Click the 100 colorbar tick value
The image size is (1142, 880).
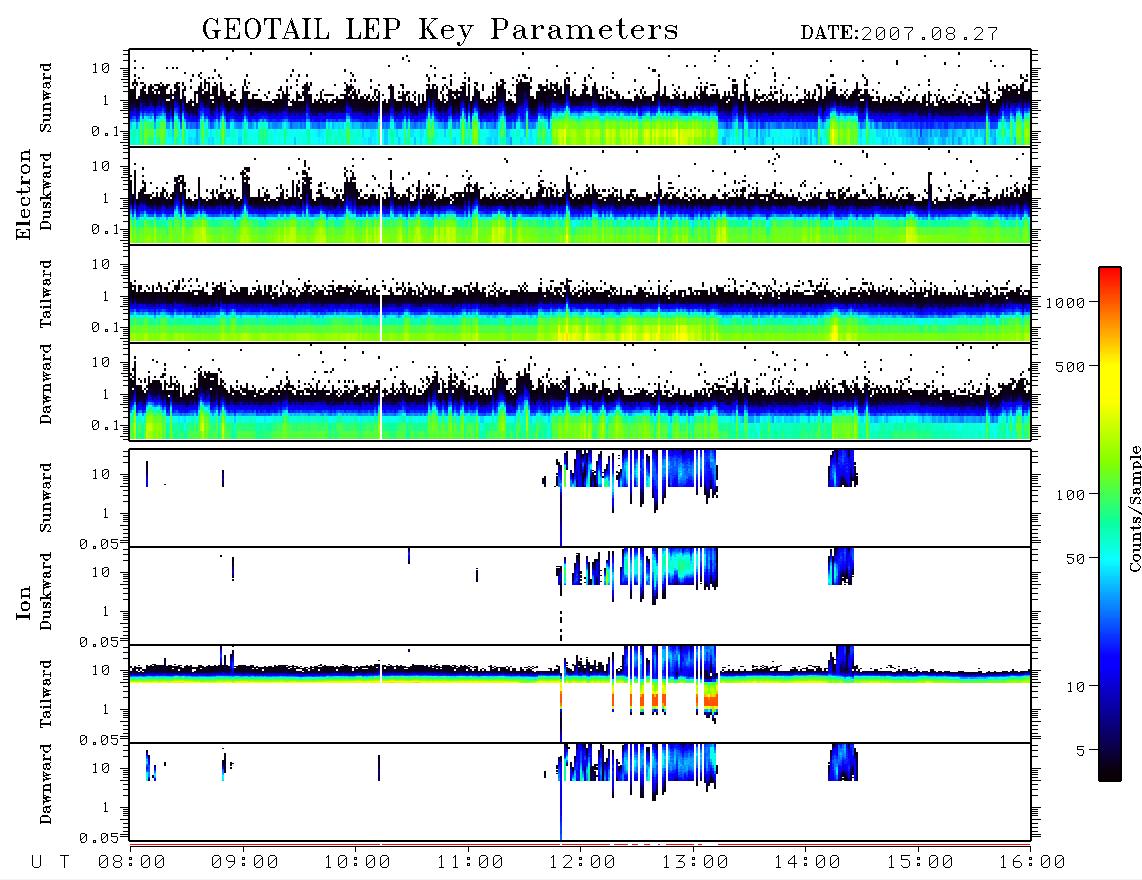(1070, 495)
